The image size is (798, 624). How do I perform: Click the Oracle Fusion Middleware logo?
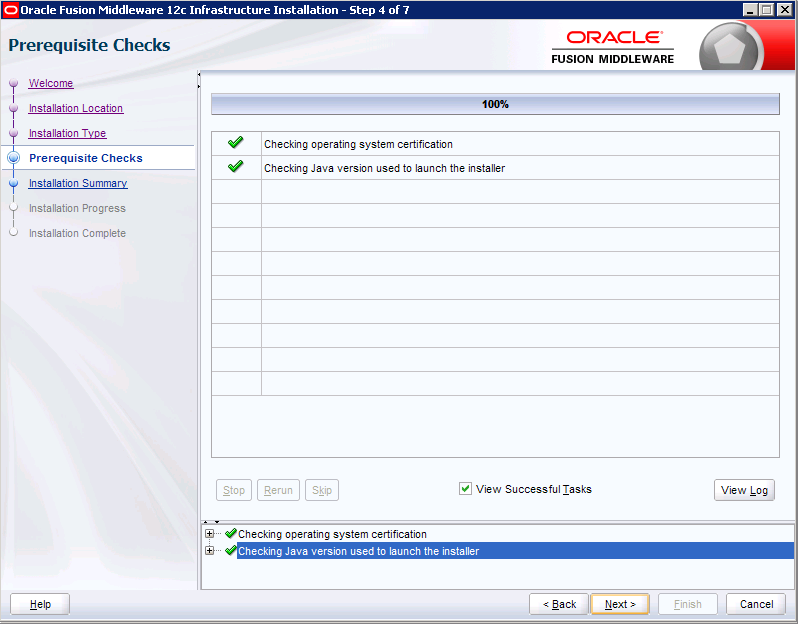click(612, 47)
